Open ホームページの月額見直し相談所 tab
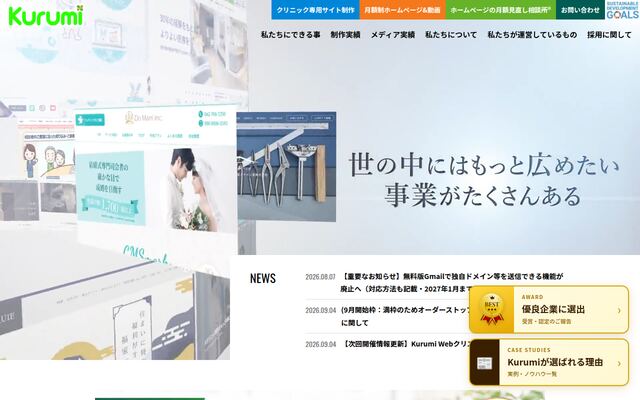Image resolution: width=640 pixels, height=400 pixels. click(501, 10)
